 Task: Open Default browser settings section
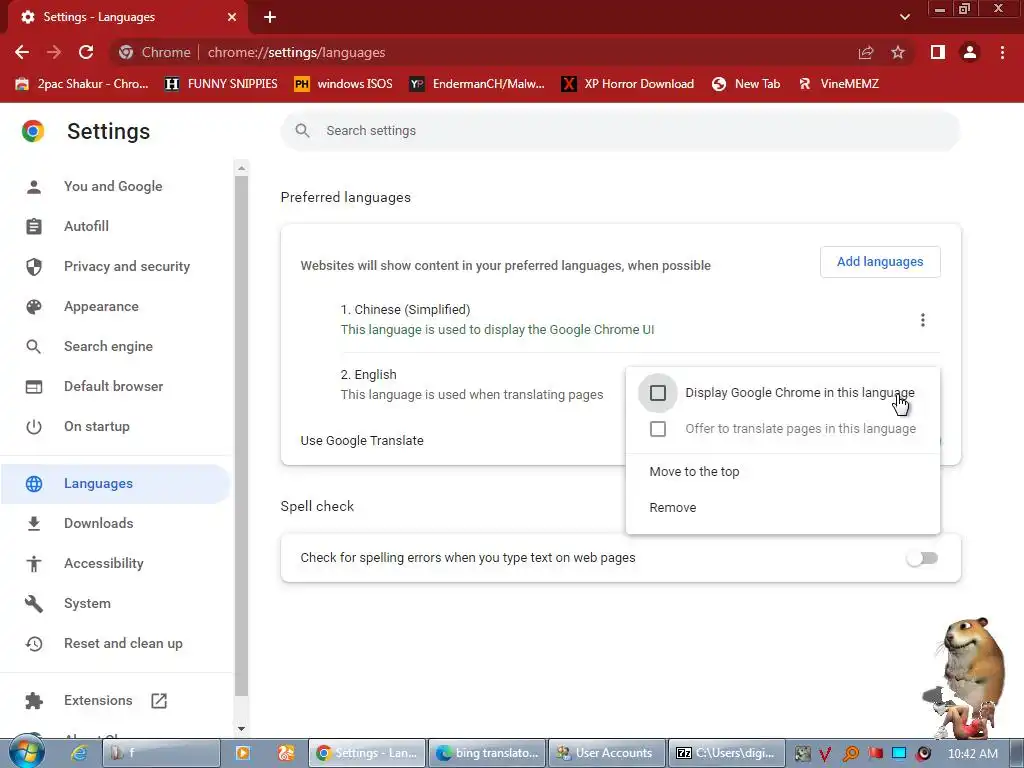[x=114, y=386]
